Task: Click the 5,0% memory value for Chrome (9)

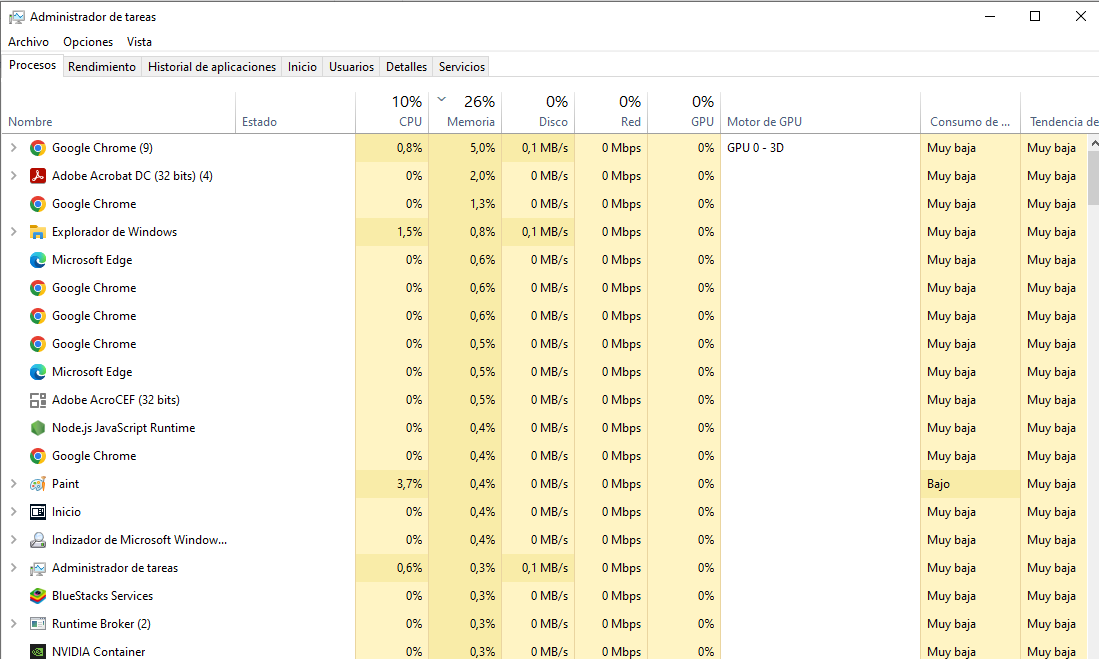Action: [x=482, y=148]
